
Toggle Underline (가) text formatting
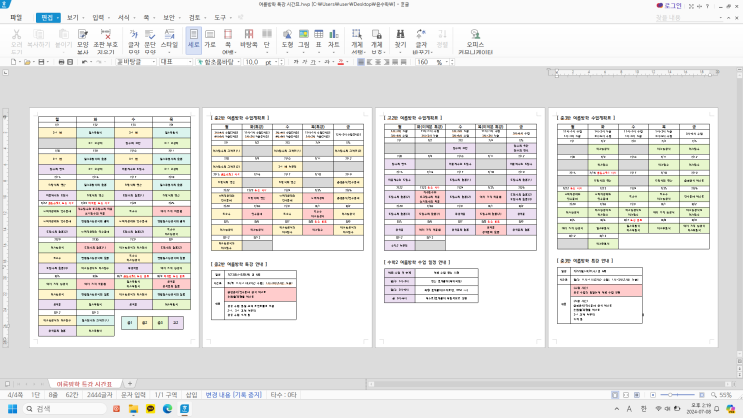tap(313, 62)
